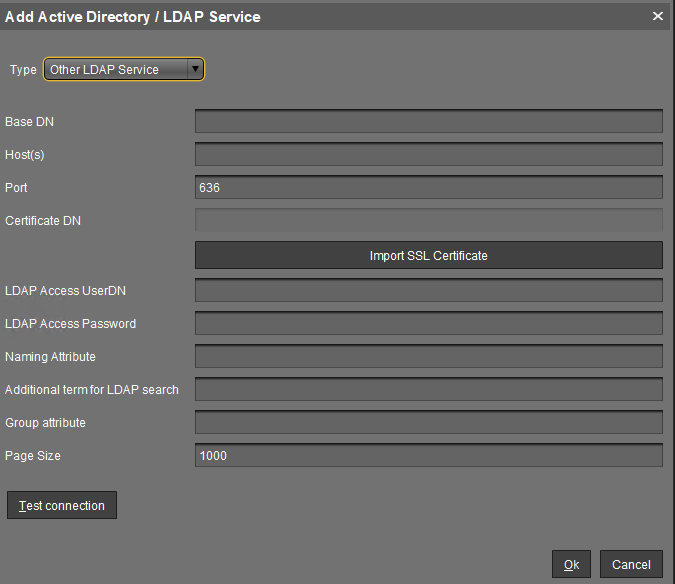This screenshot has height=584, width=675.
Task: Cancel the LDAP service dialog
Action: [631, 565]
